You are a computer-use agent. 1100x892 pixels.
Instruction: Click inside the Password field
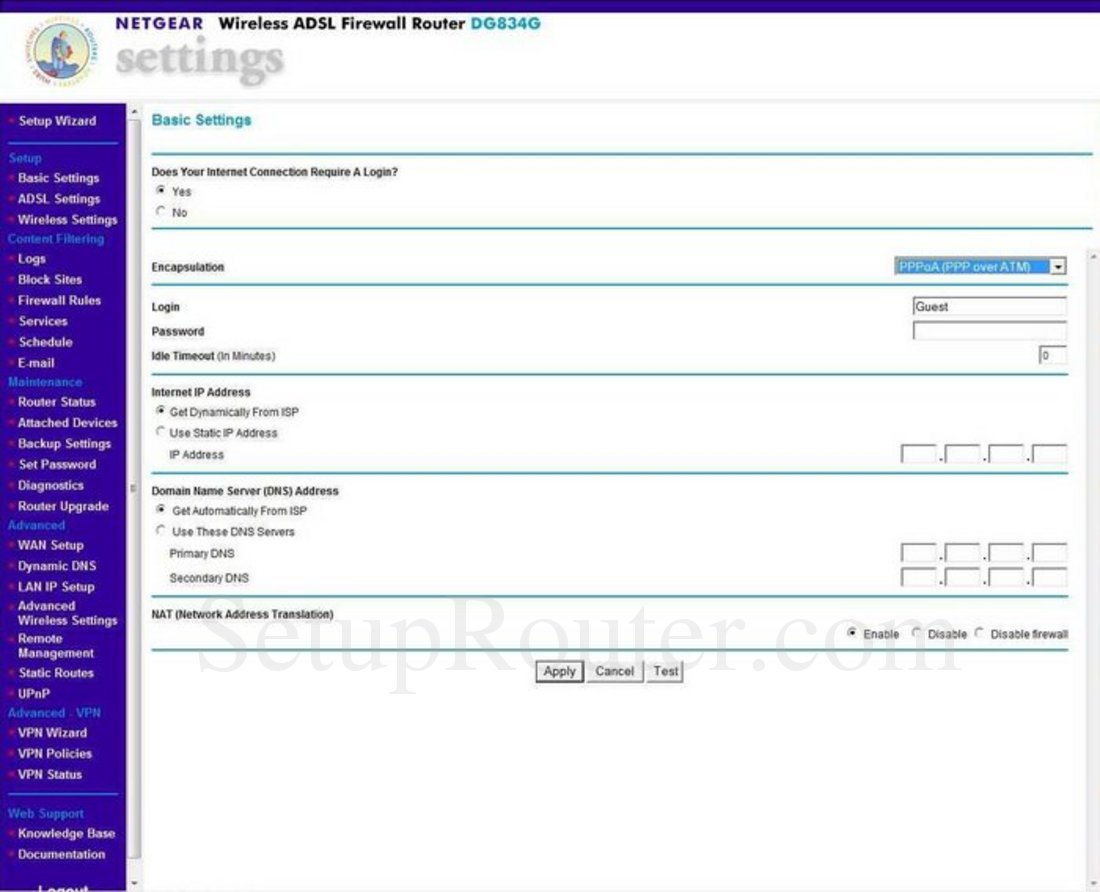pos(988,330)
